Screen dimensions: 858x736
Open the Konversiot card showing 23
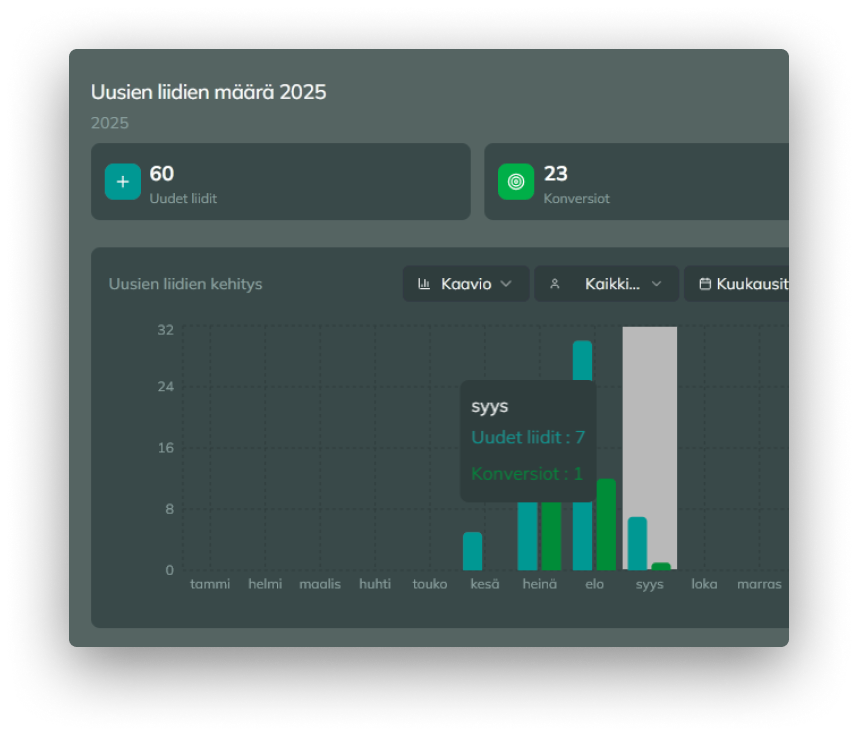point(640,182)
